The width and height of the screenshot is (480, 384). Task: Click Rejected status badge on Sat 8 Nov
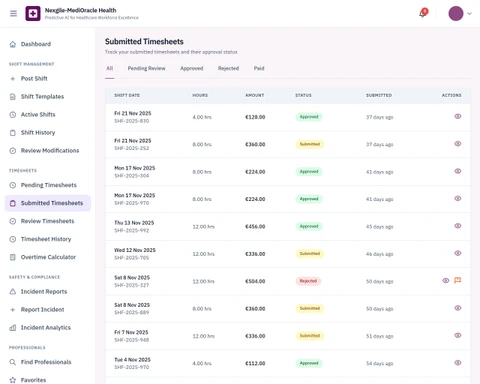[x=308, y=281]
